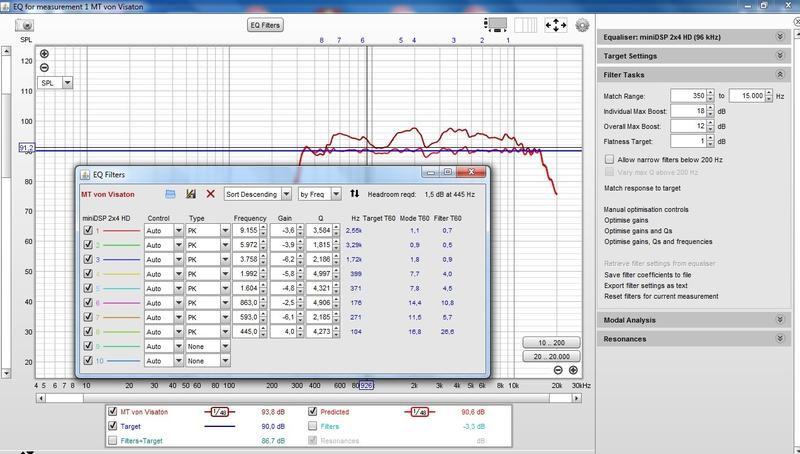Click the 20 .. 20.000 range button
Screen dimensions: 800x454
click(549, 356)
